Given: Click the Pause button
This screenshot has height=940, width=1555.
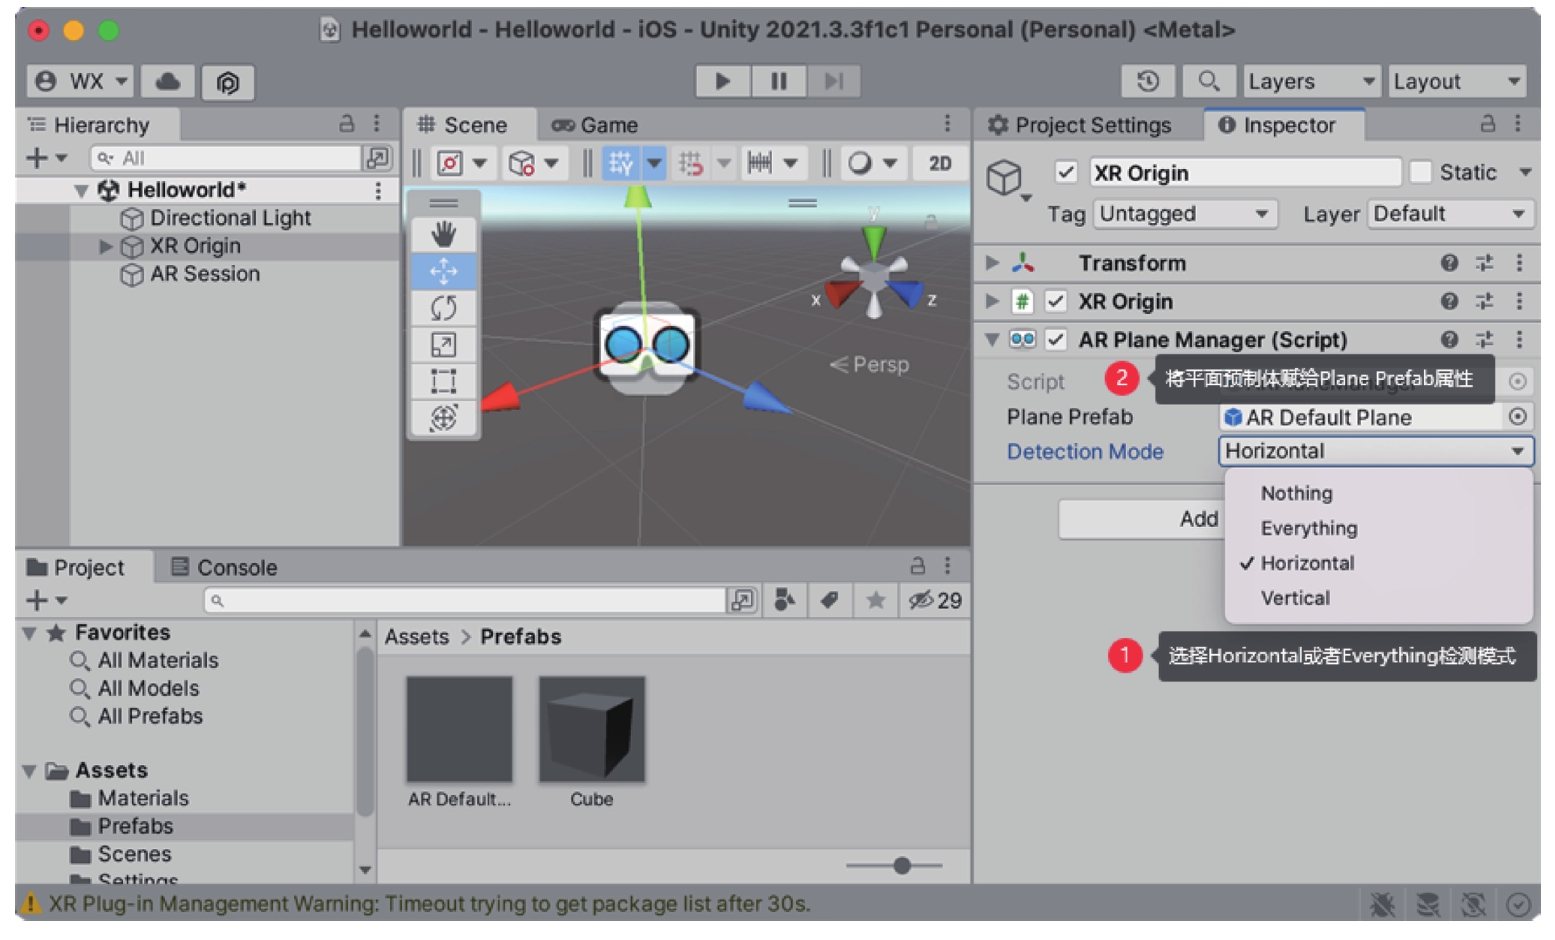Looking at the screenshot, I should click(x=778, y=81).
